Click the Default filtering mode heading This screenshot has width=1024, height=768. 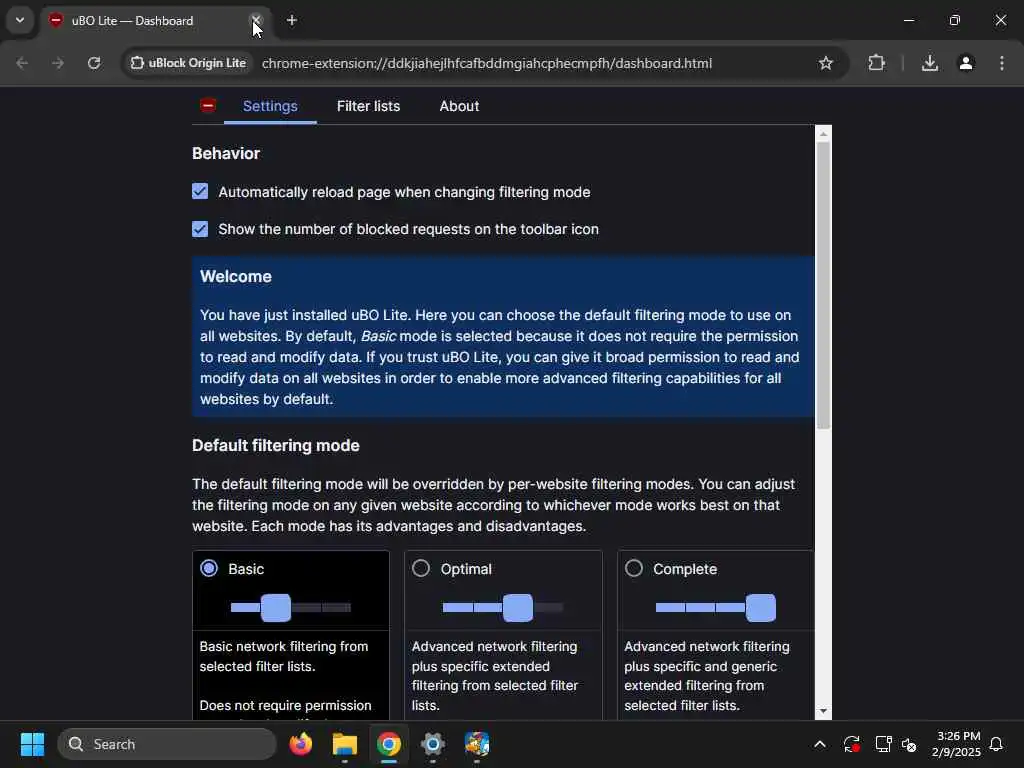[276, 445]
